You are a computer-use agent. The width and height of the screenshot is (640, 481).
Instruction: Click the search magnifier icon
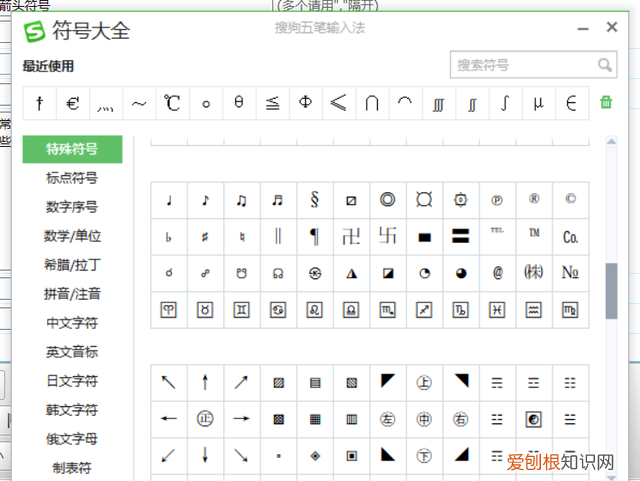(604, 65)
